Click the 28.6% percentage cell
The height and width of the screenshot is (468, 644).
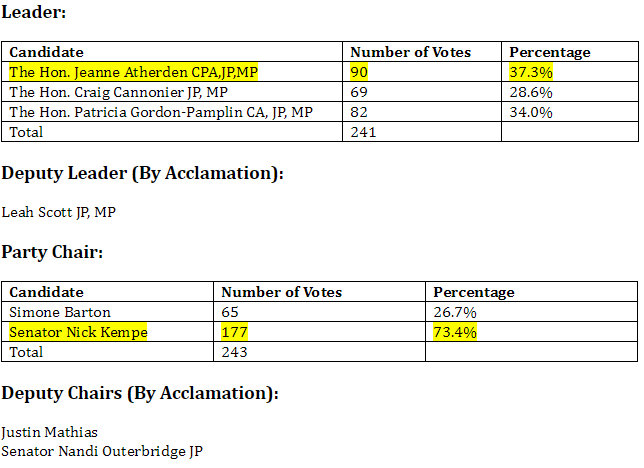point(531,92)
